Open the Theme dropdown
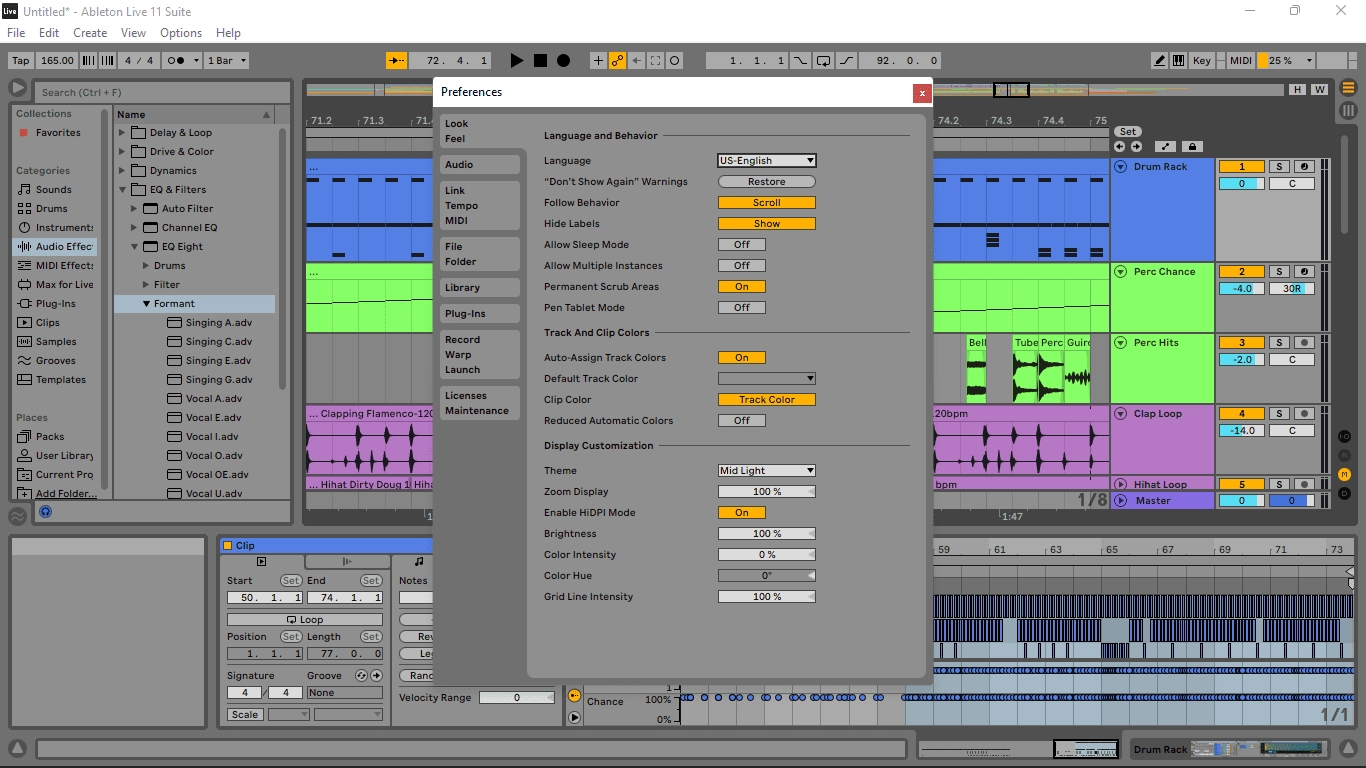The height and width of the screenshot is (768, 1366). [x=767, y=471]
